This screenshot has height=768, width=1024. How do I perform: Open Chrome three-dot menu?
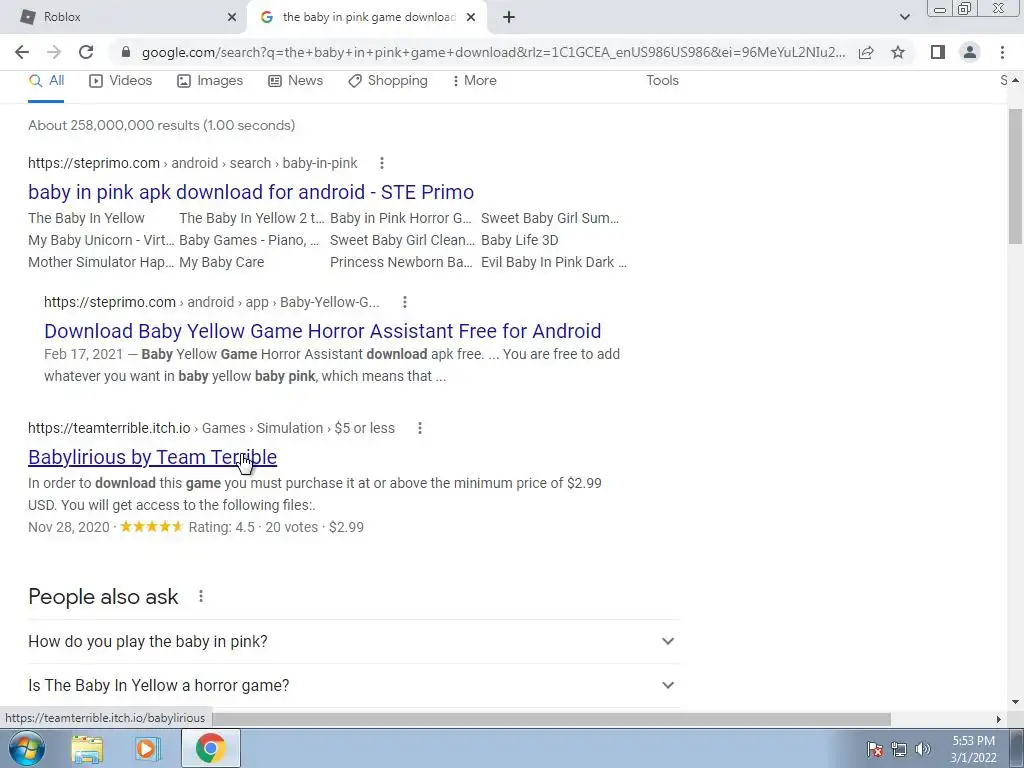pyautogui.click(x=1002, y=52)
